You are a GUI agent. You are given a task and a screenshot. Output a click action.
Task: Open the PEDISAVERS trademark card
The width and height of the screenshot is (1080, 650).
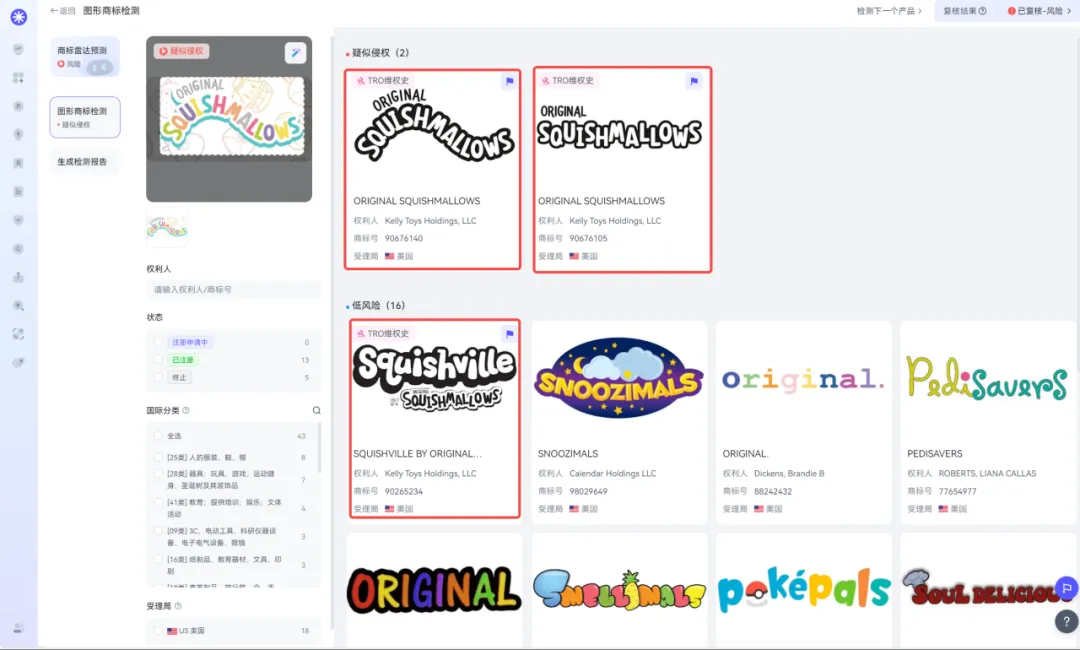coord(988,422)
